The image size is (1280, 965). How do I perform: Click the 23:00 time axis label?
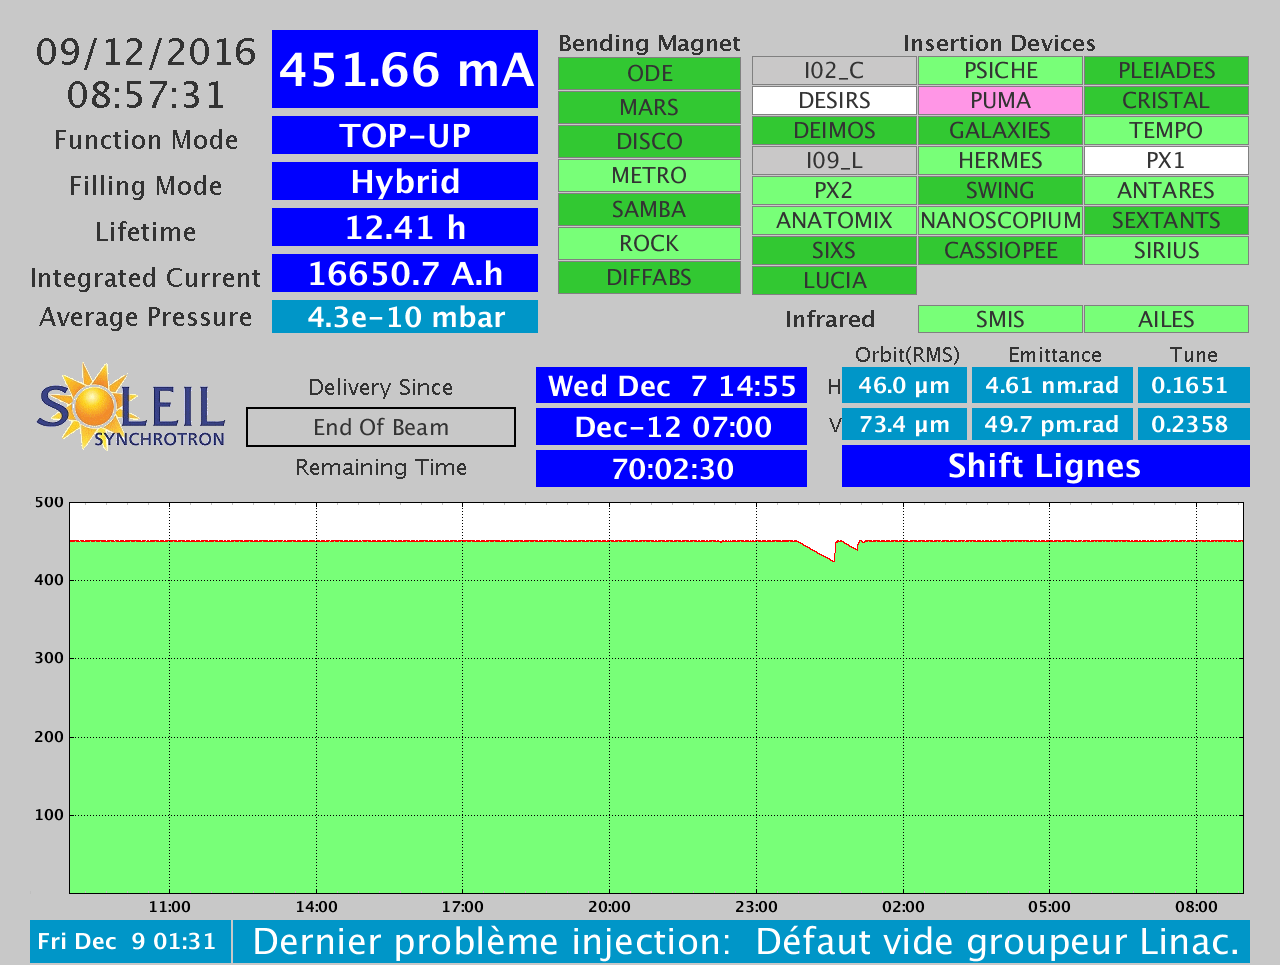point(756,907)
